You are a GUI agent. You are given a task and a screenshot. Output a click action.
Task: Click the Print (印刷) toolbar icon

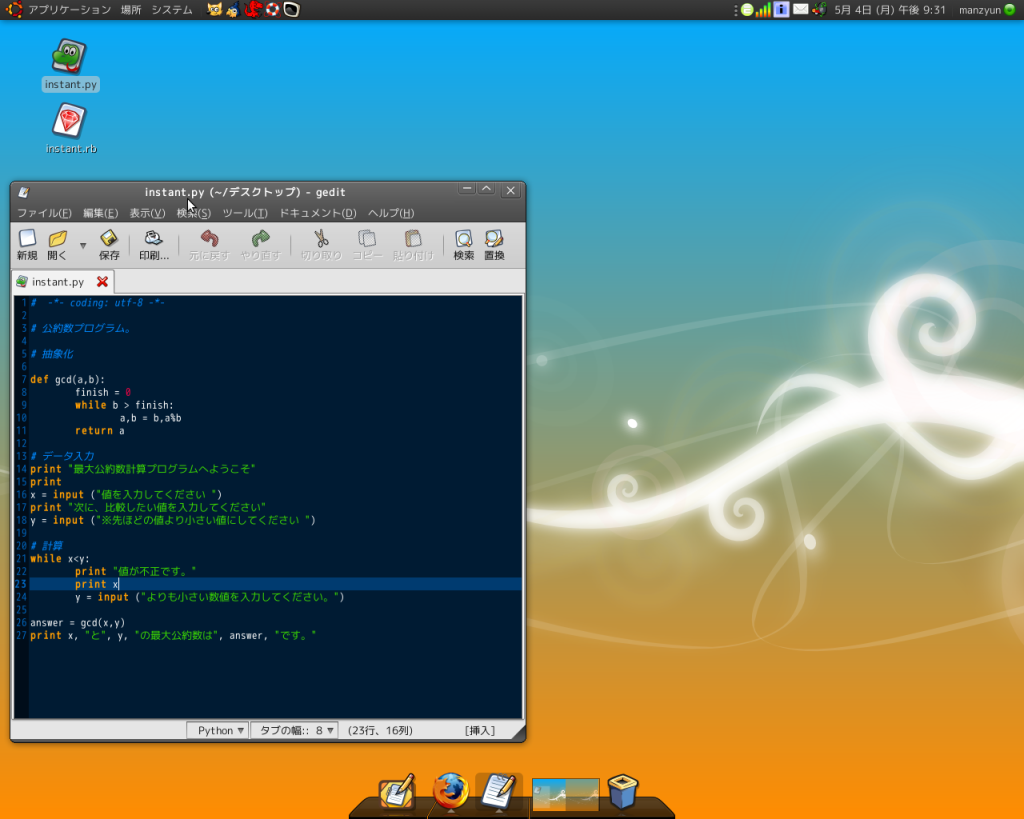[x=153, y=244]
